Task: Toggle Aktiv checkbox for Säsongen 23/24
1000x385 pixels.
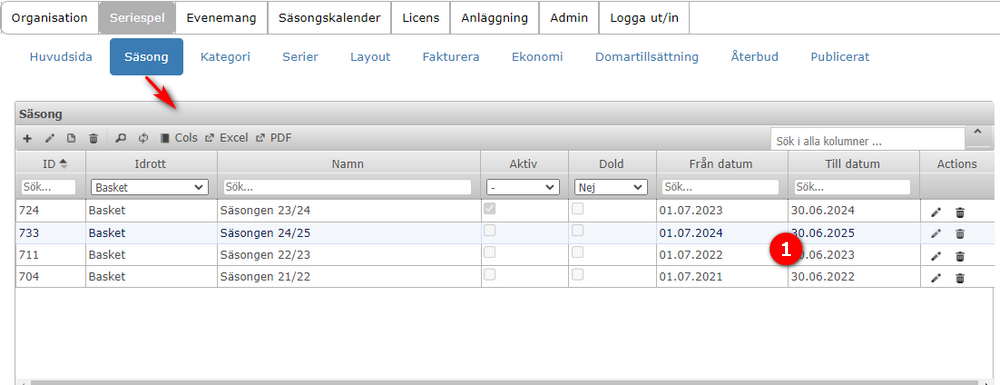Action: click(489, 208)
